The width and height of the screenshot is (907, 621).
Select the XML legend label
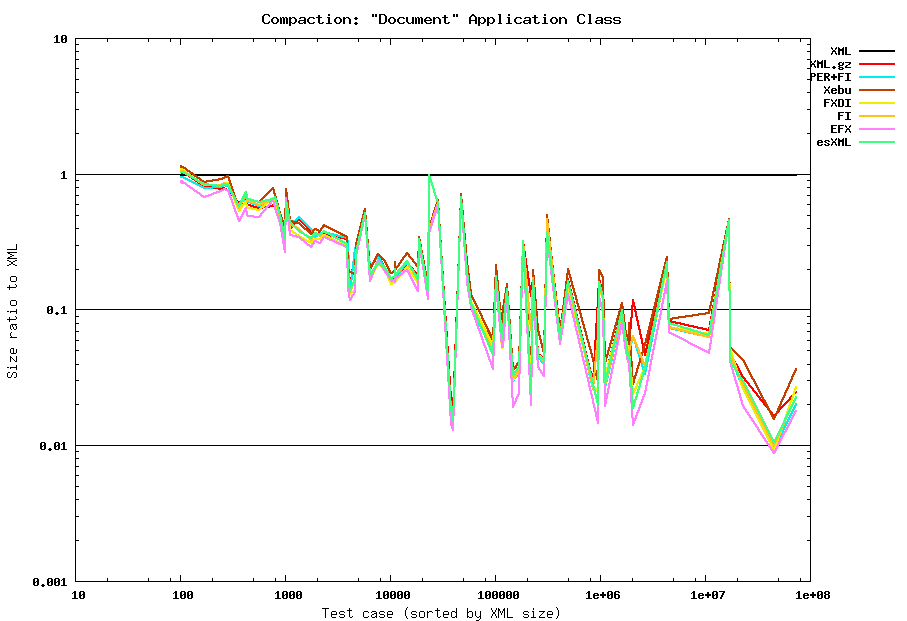click(x=840, y=51)
